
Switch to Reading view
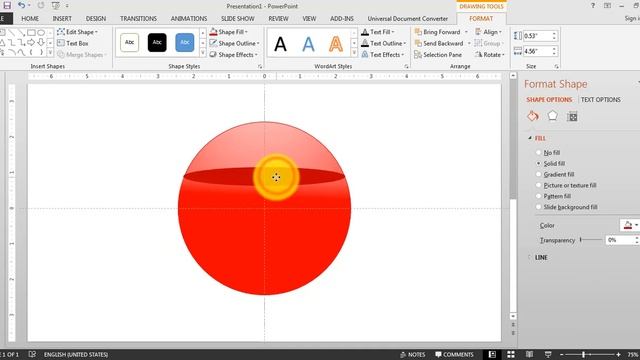pos(529,354)
